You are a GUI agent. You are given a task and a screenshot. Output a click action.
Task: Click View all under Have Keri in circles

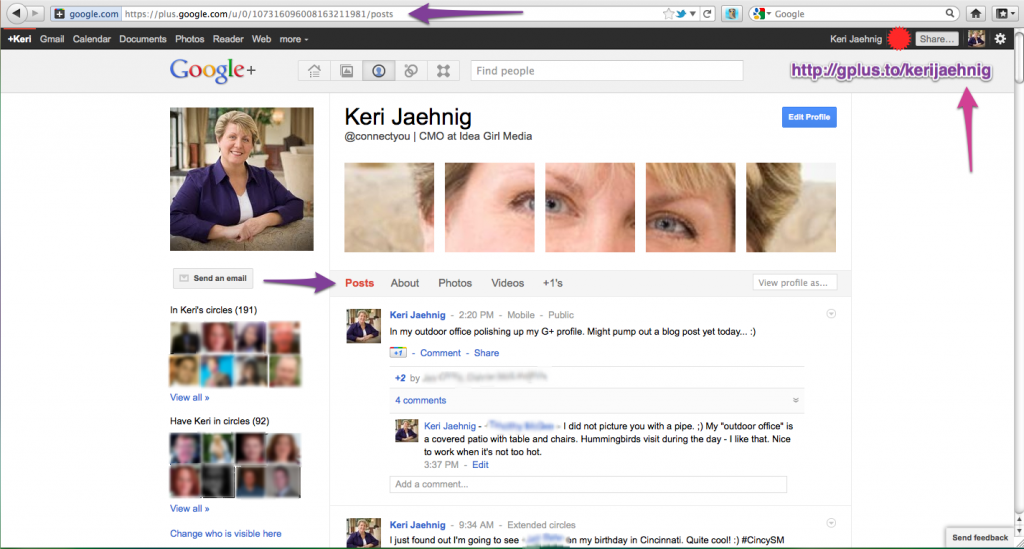(x=189, y=508)
